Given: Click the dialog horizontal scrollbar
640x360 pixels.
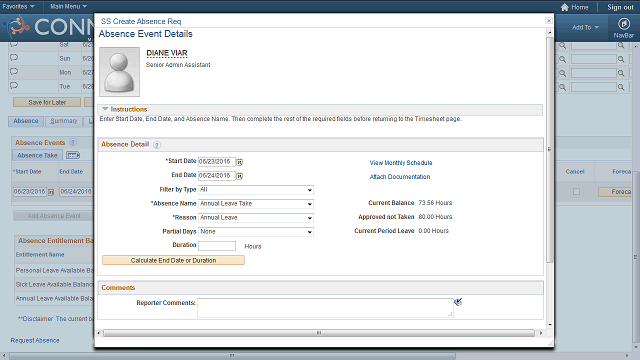Looking at the screenshot, I should [x=319, y=333].
